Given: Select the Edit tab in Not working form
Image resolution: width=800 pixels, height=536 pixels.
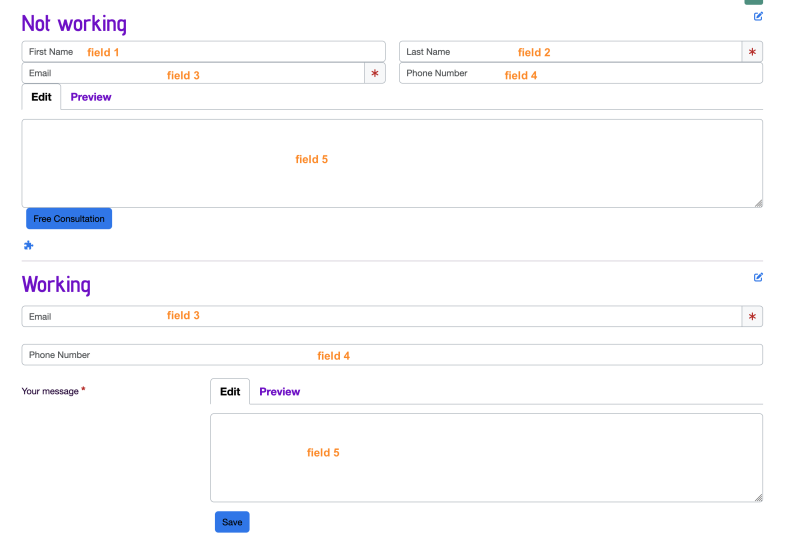Looking at the screenshot, I should tap(41, 97).
